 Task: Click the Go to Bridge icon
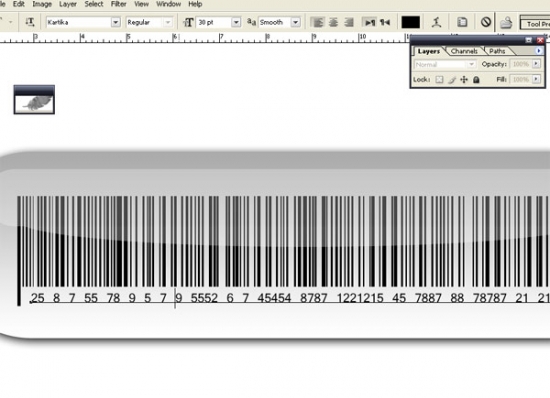tap(506, 23)
